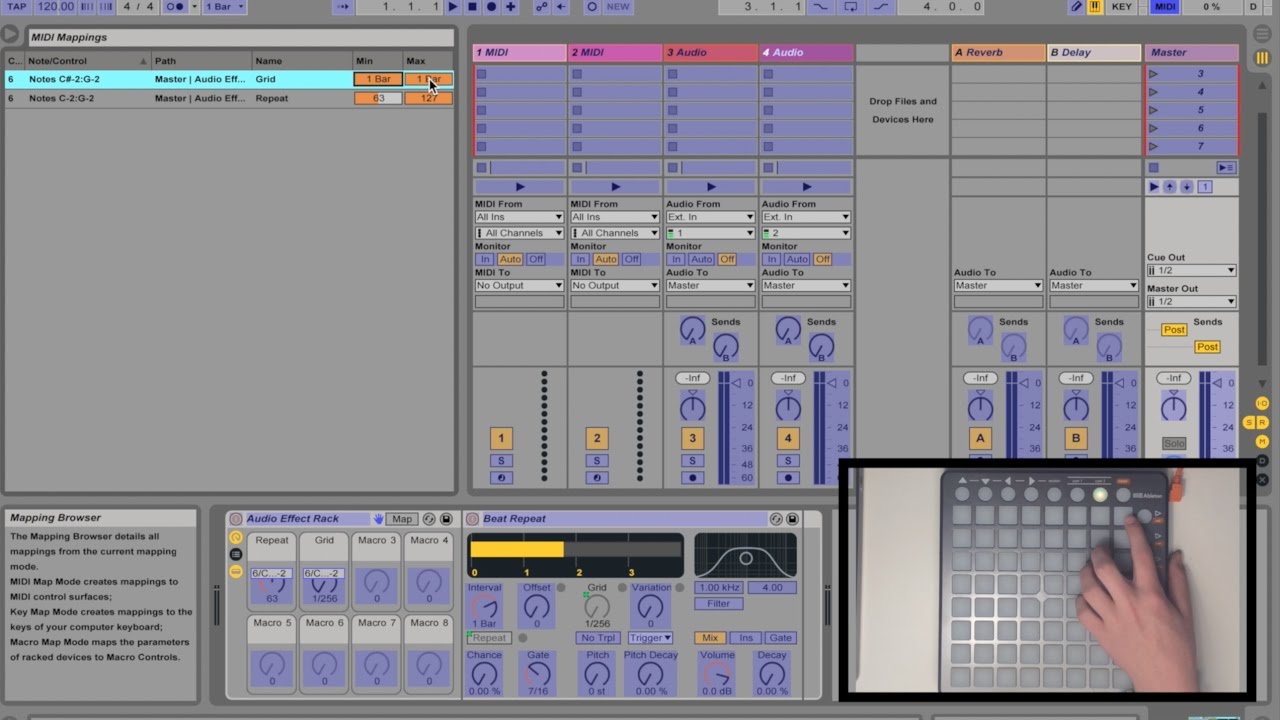Click the Beat Repeat Interval knob

pyautogui.click(x=485, y=606)
